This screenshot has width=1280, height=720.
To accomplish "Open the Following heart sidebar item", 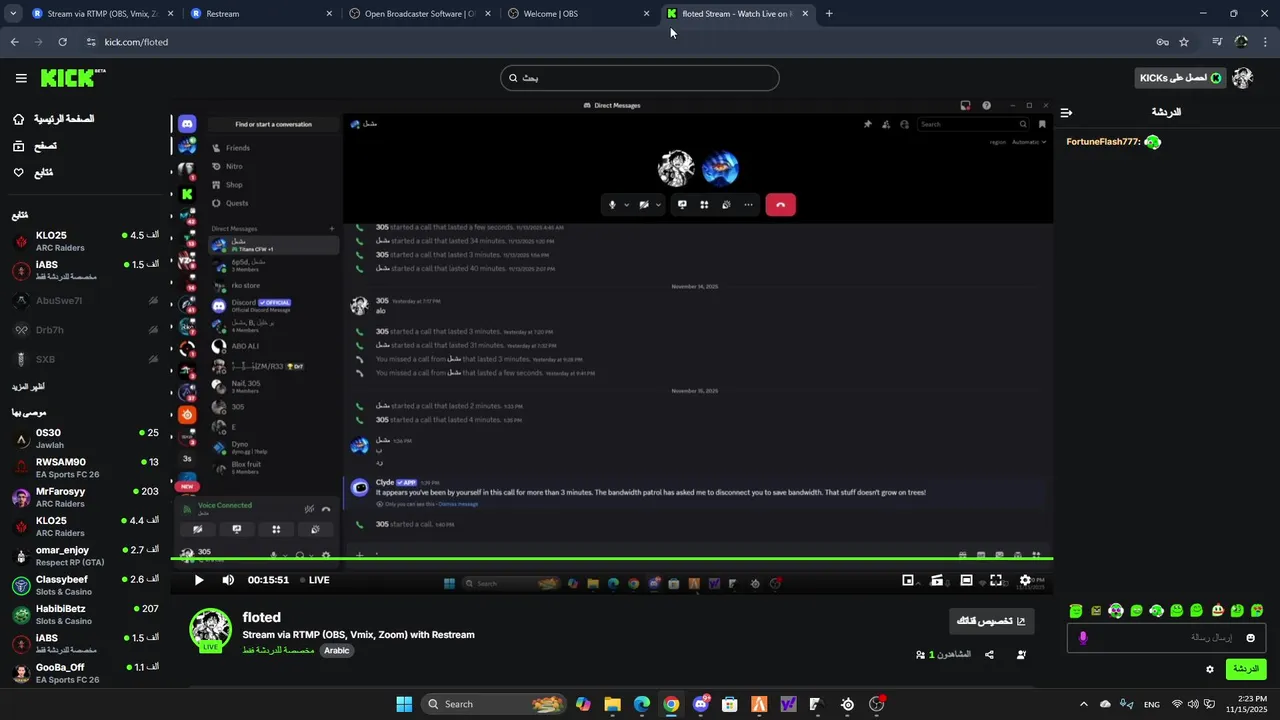I will (32, 173).
